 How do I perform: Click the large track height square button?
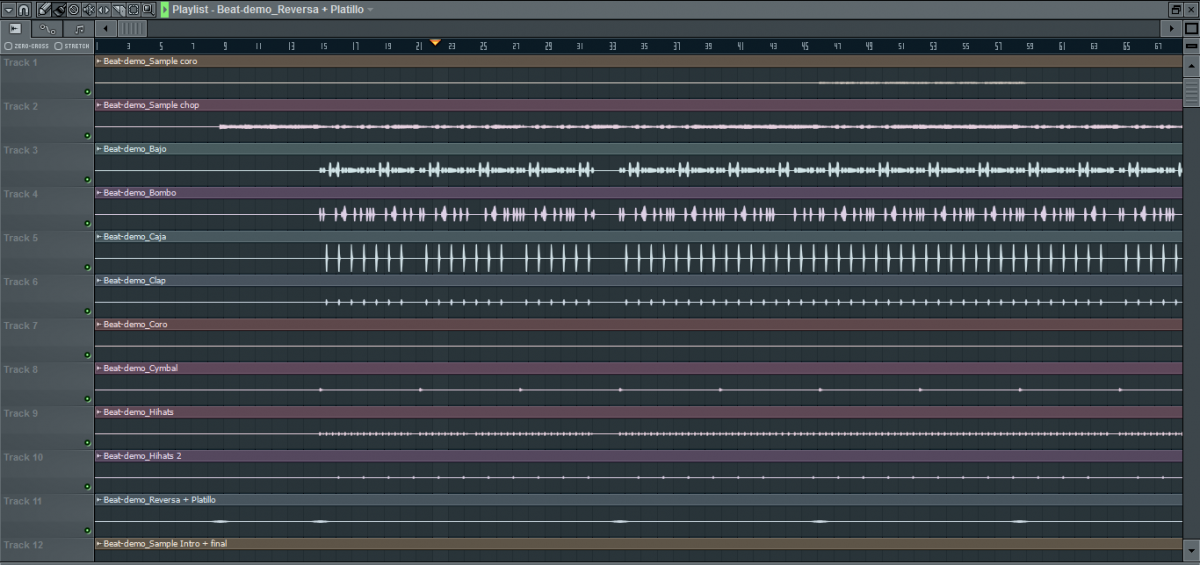(x=1191, y=28)
